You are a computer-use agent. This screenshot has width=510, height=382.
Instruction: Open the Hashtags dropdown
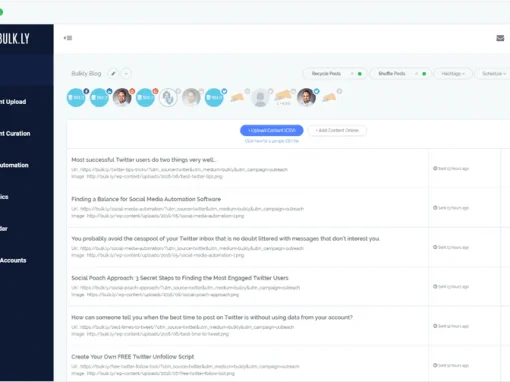pos(453,74)
